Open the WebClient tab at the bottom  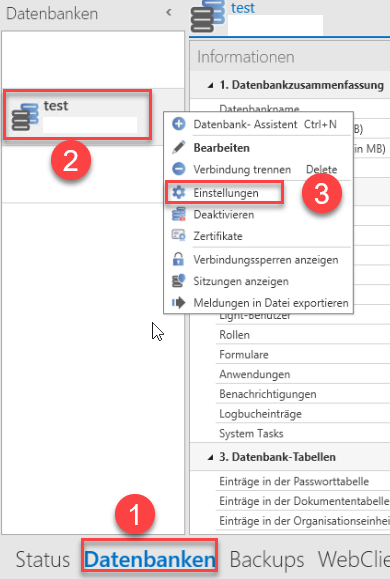(354, 559)
